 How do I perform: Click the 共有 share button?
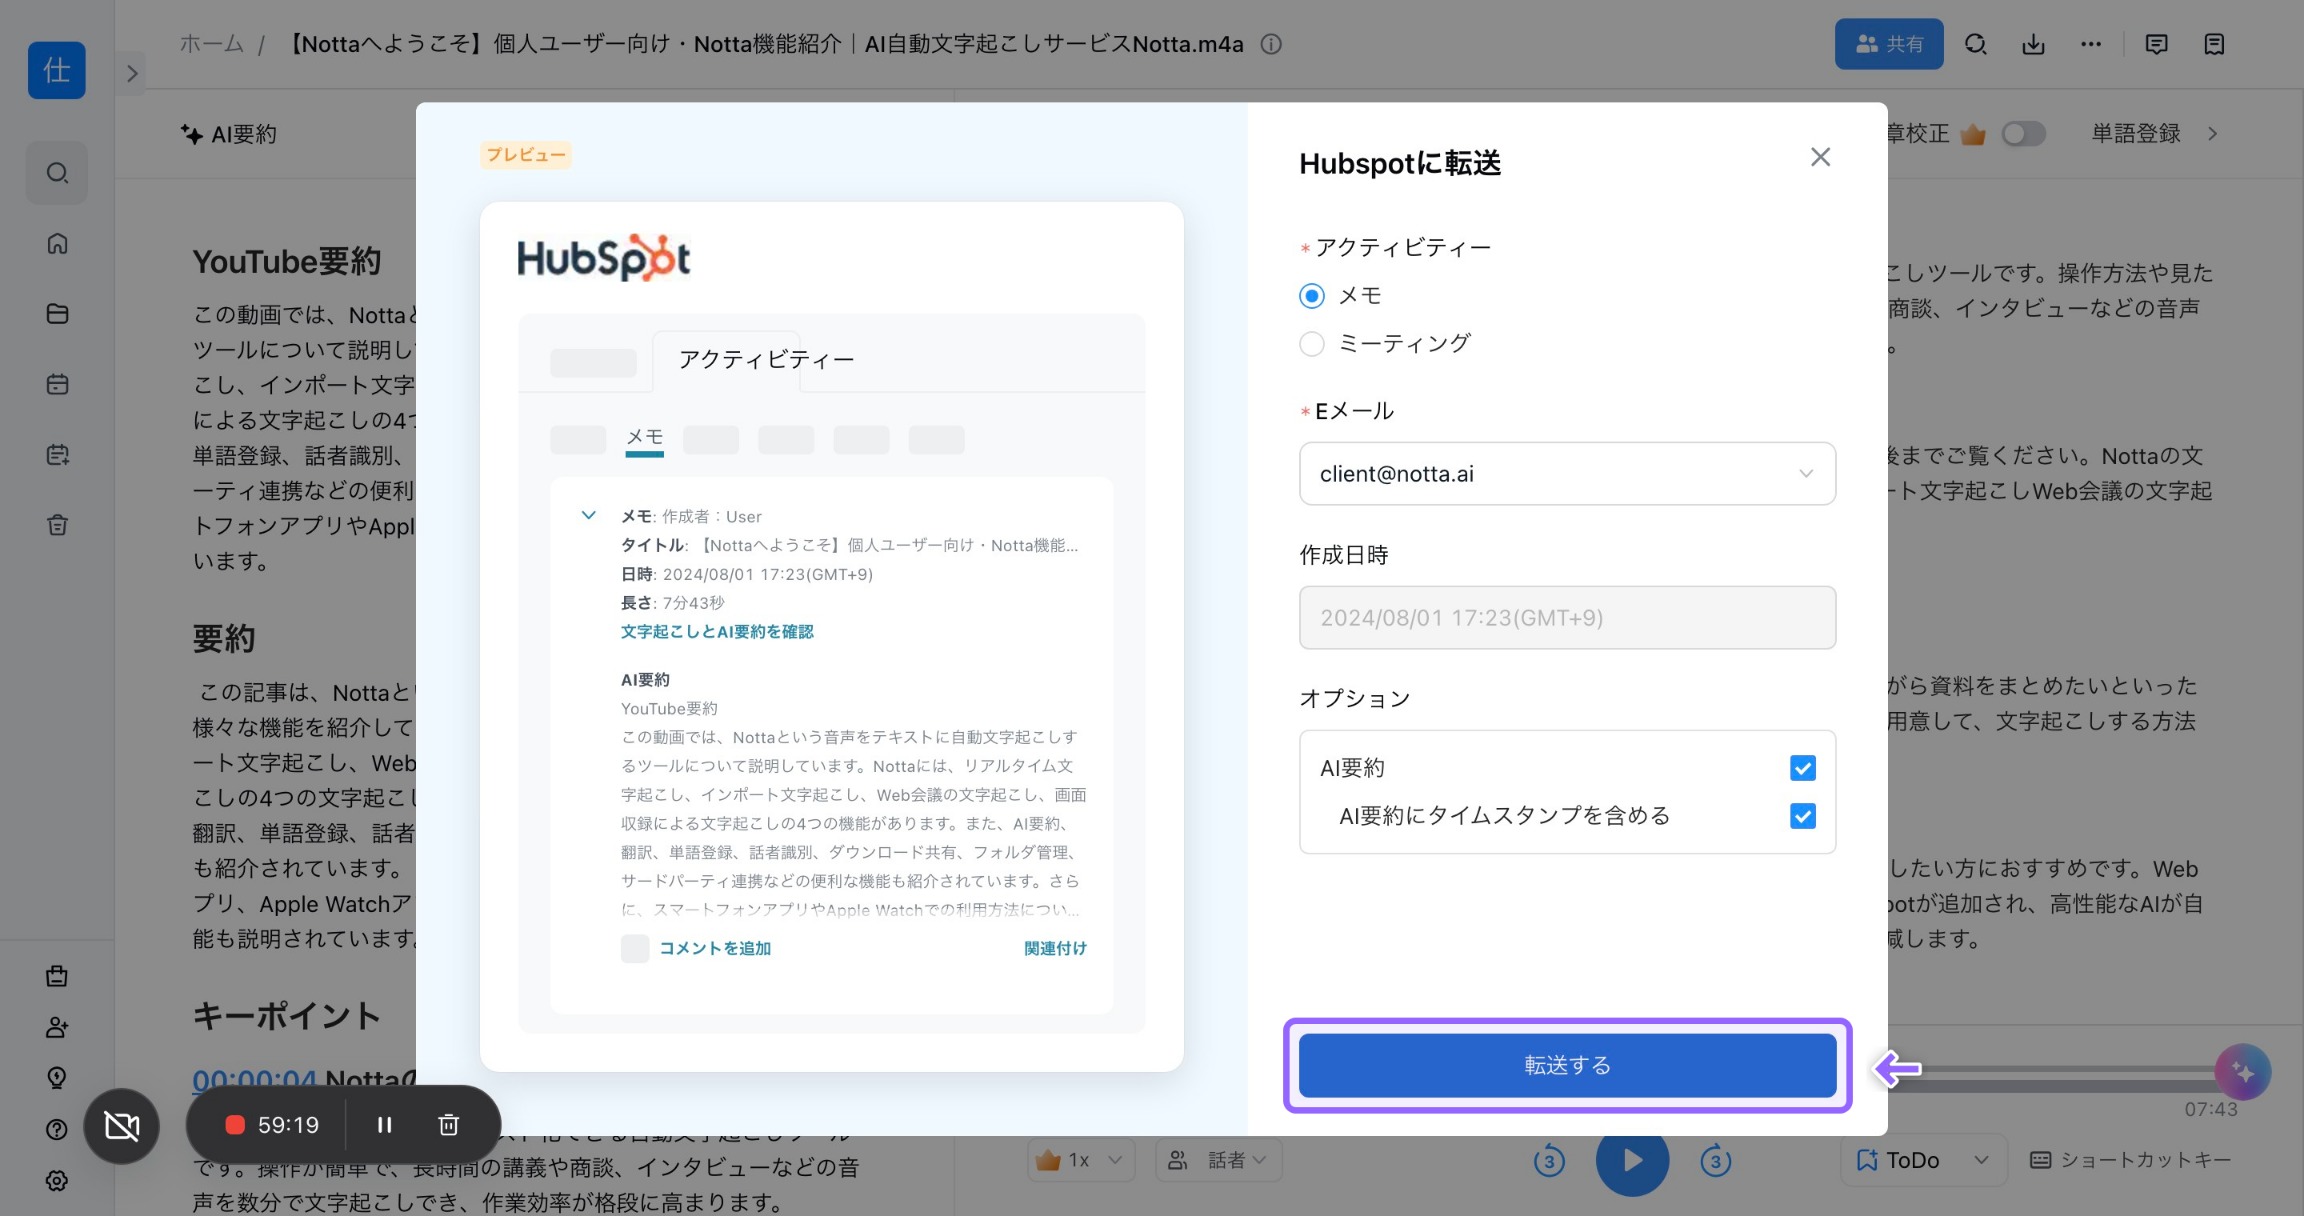[x=1889, y=44]
